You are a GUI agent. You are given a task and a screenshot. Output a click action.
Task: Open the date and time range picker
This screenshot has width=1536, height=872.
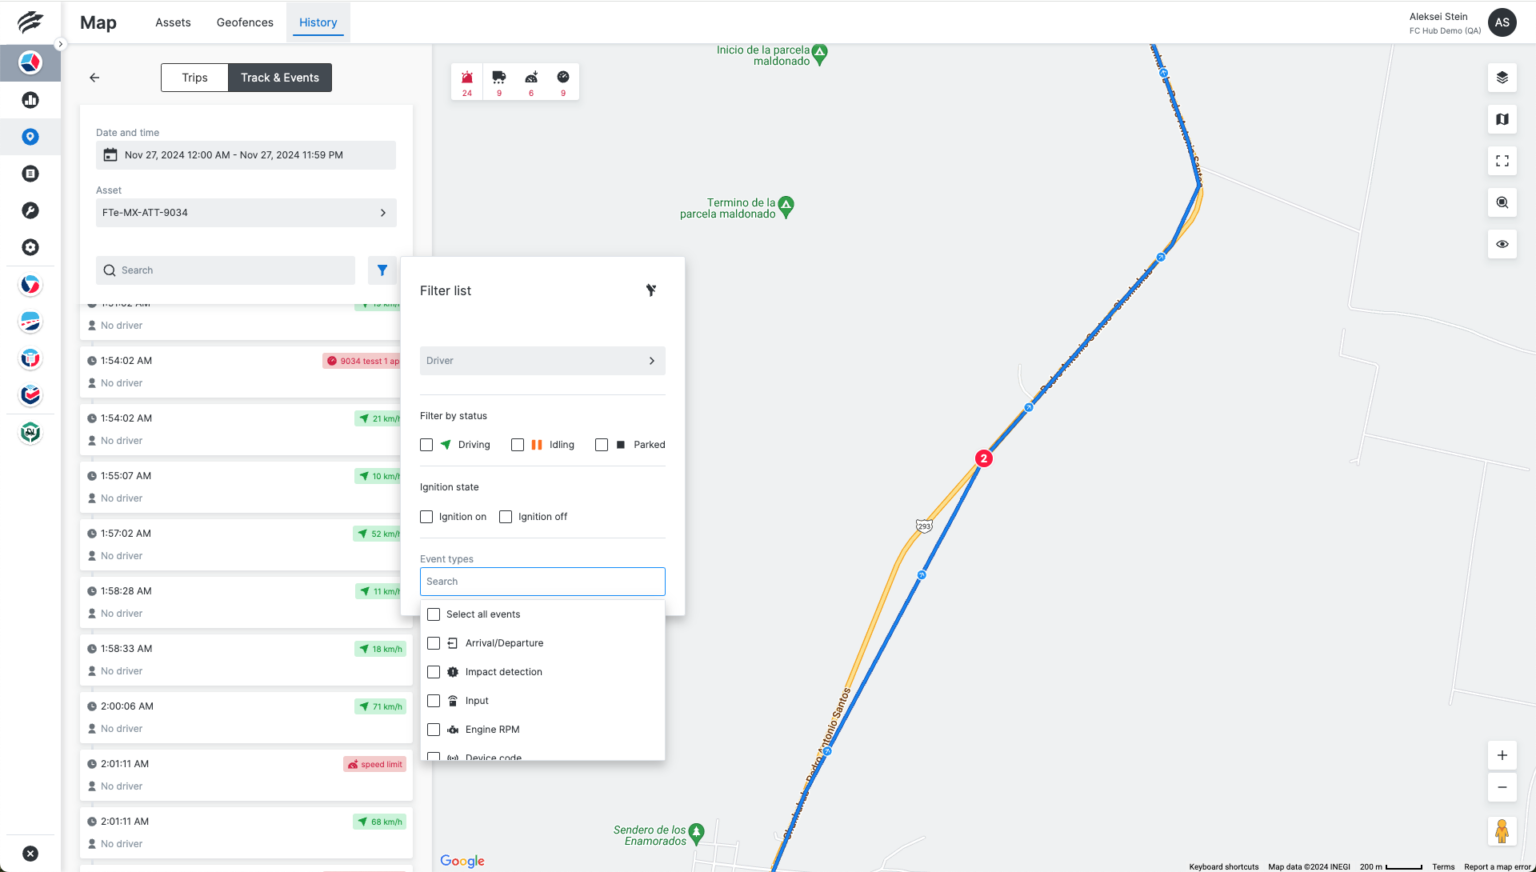pyautogui.click(x=245, y=155)
